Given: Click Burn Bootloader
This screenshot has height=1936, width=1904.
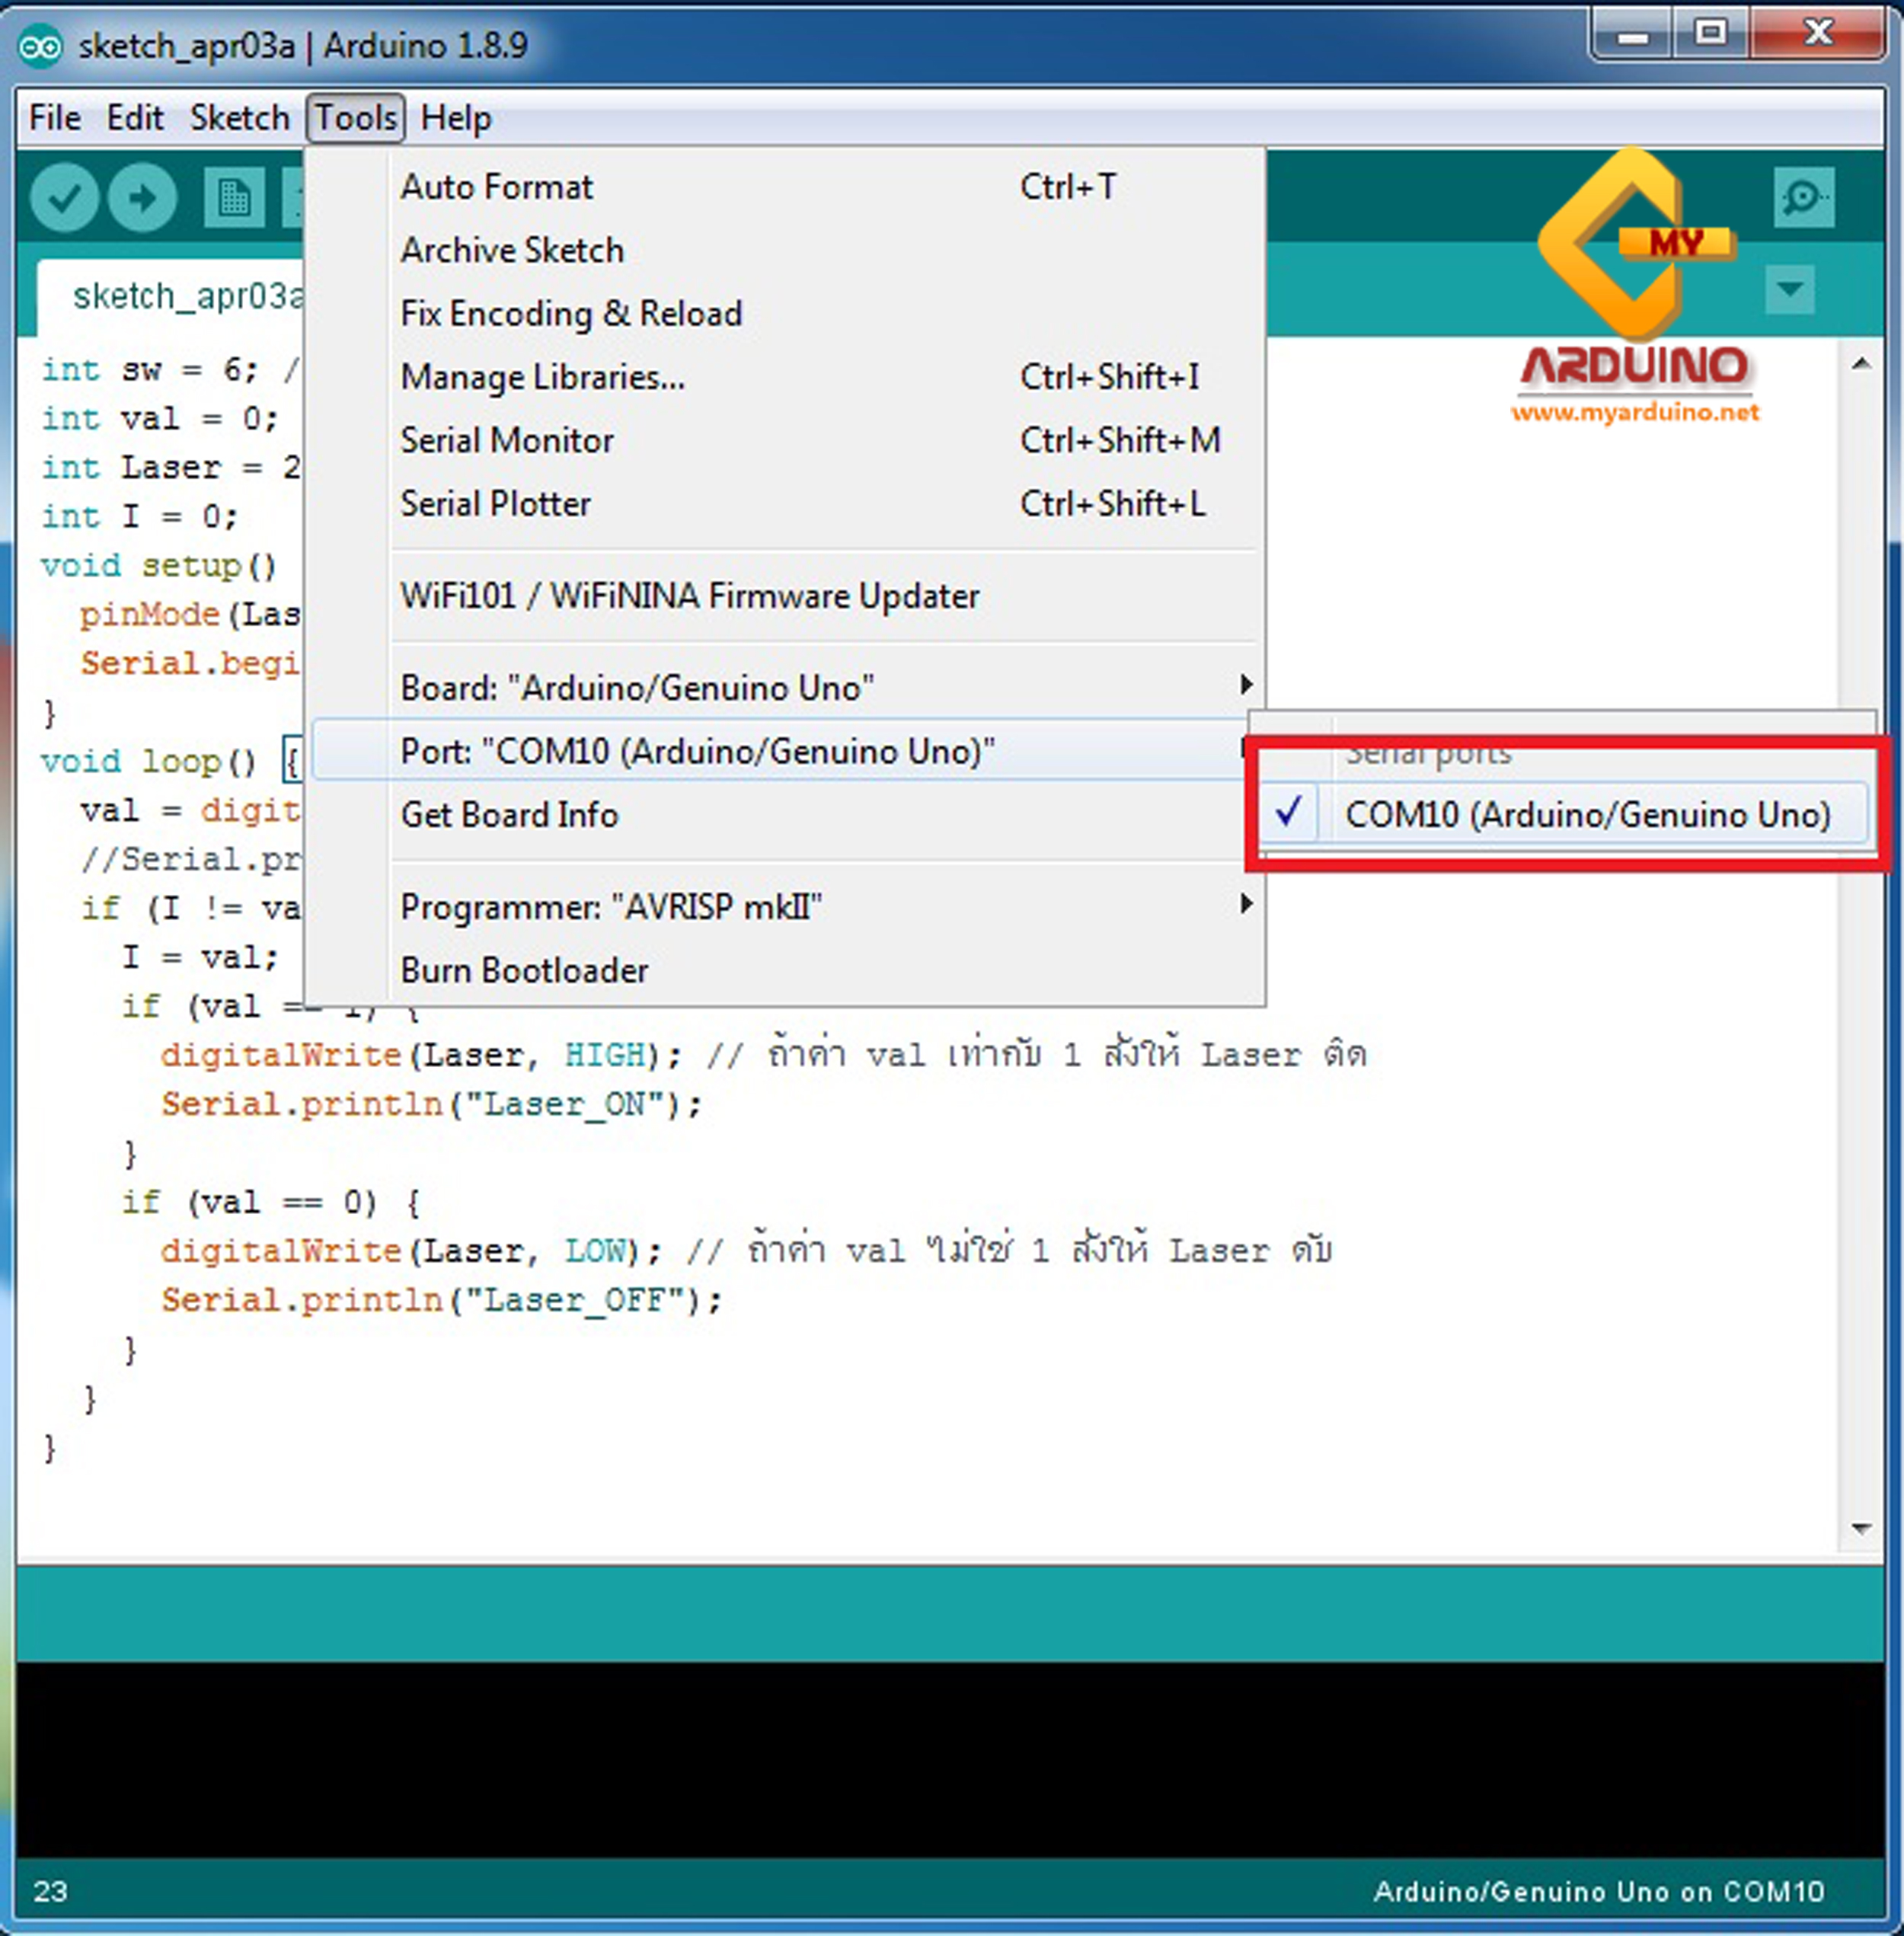Looking at the screenshot, I should click(x=523, y=969).
